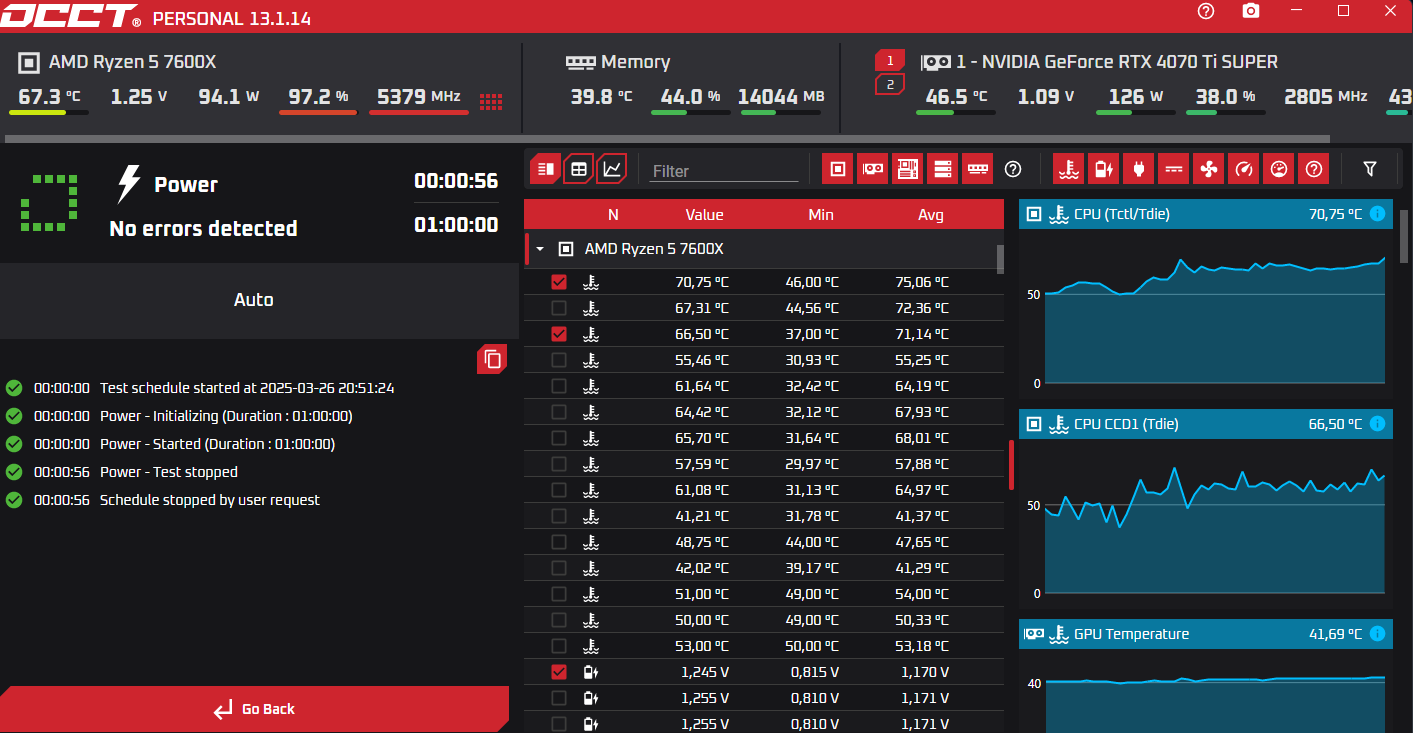The image size is (1413, 733).
Task: Click the CPU clock reading 5379 MHz
Action: pos(419,97)
